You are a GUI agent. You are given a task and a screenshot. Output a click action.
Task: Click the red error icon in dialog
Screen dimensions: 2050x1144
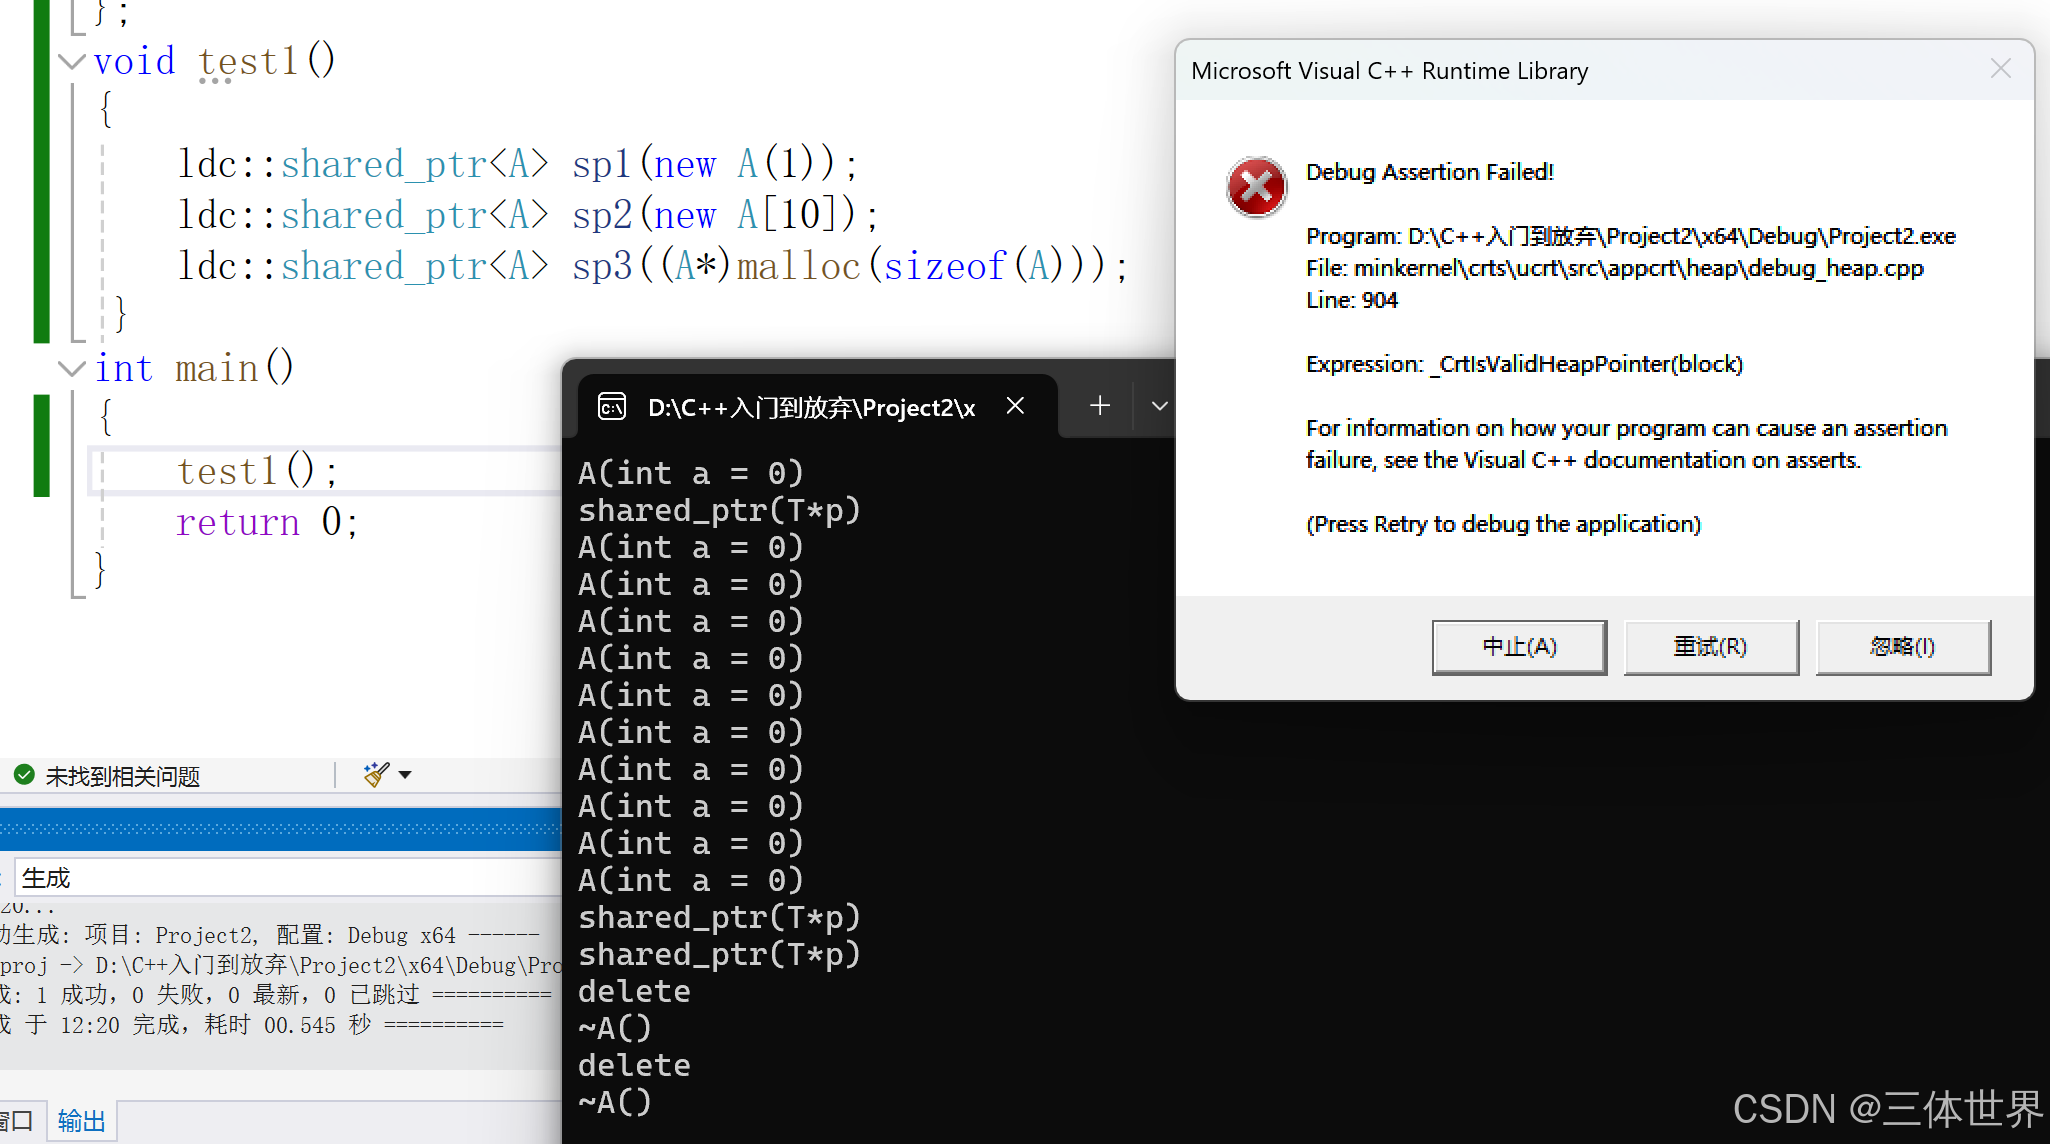1256,186
